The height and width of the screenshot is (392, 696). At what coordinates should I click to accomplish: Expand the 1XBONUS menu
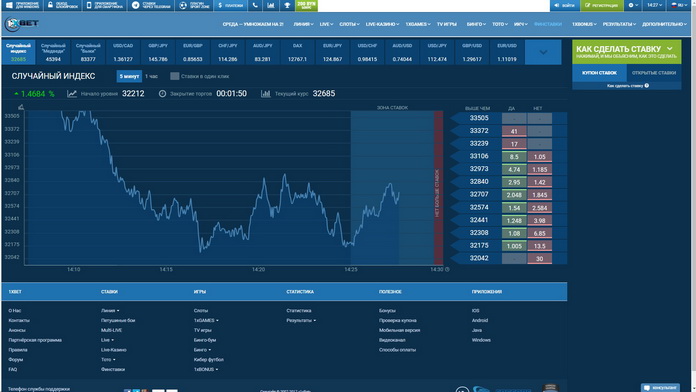(x=584, y=24)
